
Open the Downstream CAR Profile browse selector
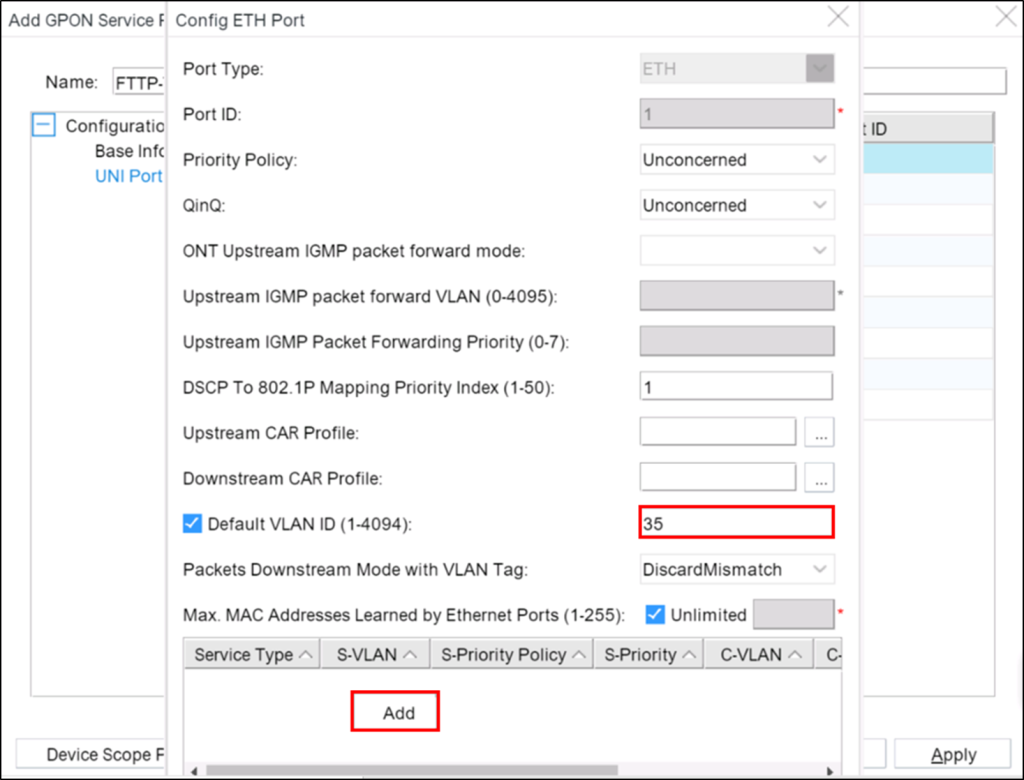pos(819,478)
